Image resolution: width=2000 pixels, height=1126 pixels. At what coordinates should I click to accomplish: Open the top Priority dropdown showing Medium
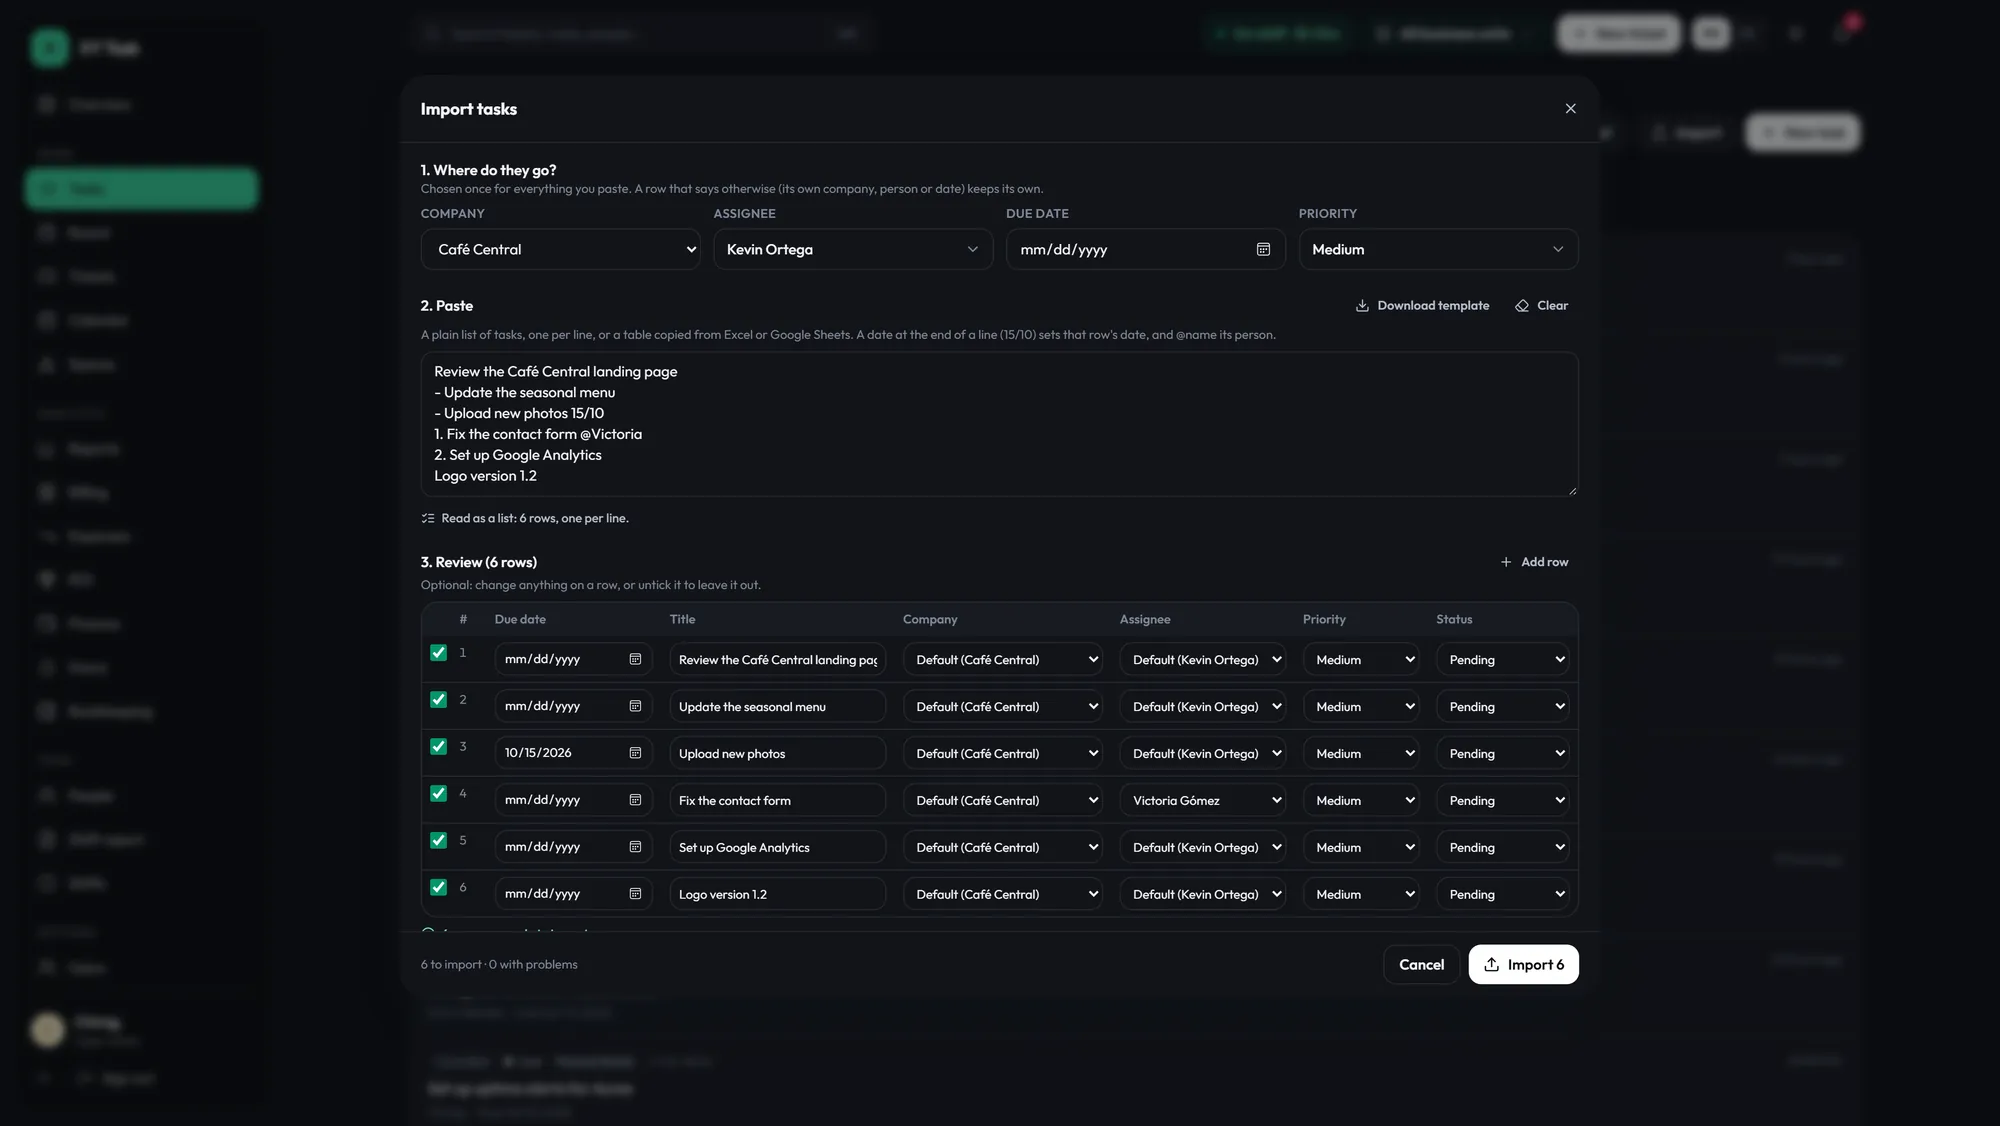(x=1438, y=249)
